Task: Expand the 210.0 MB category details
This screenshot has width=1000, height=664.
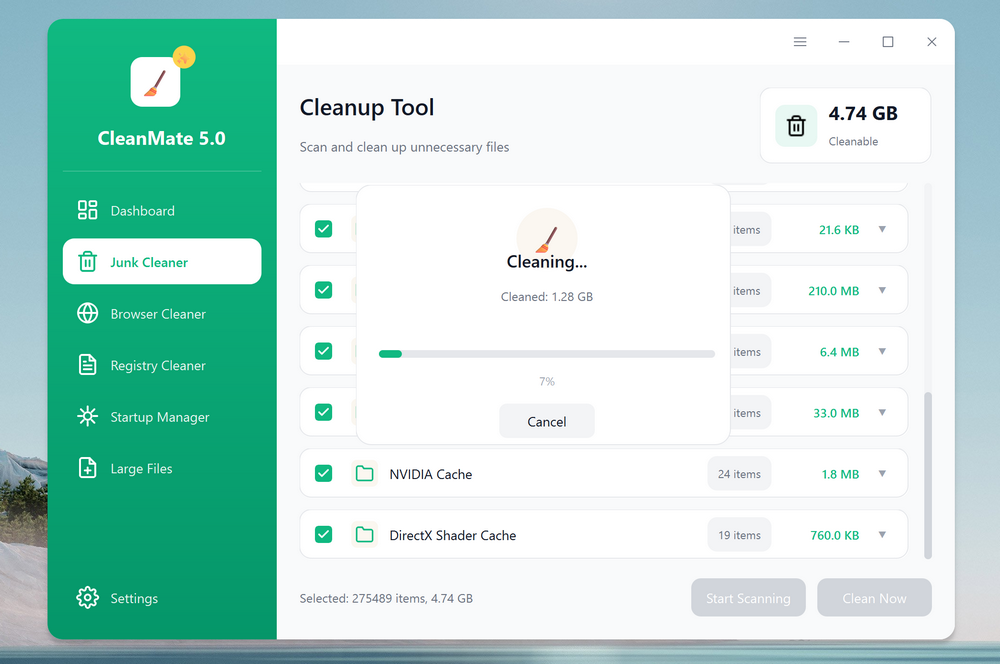Action: [x=881, y=290]
